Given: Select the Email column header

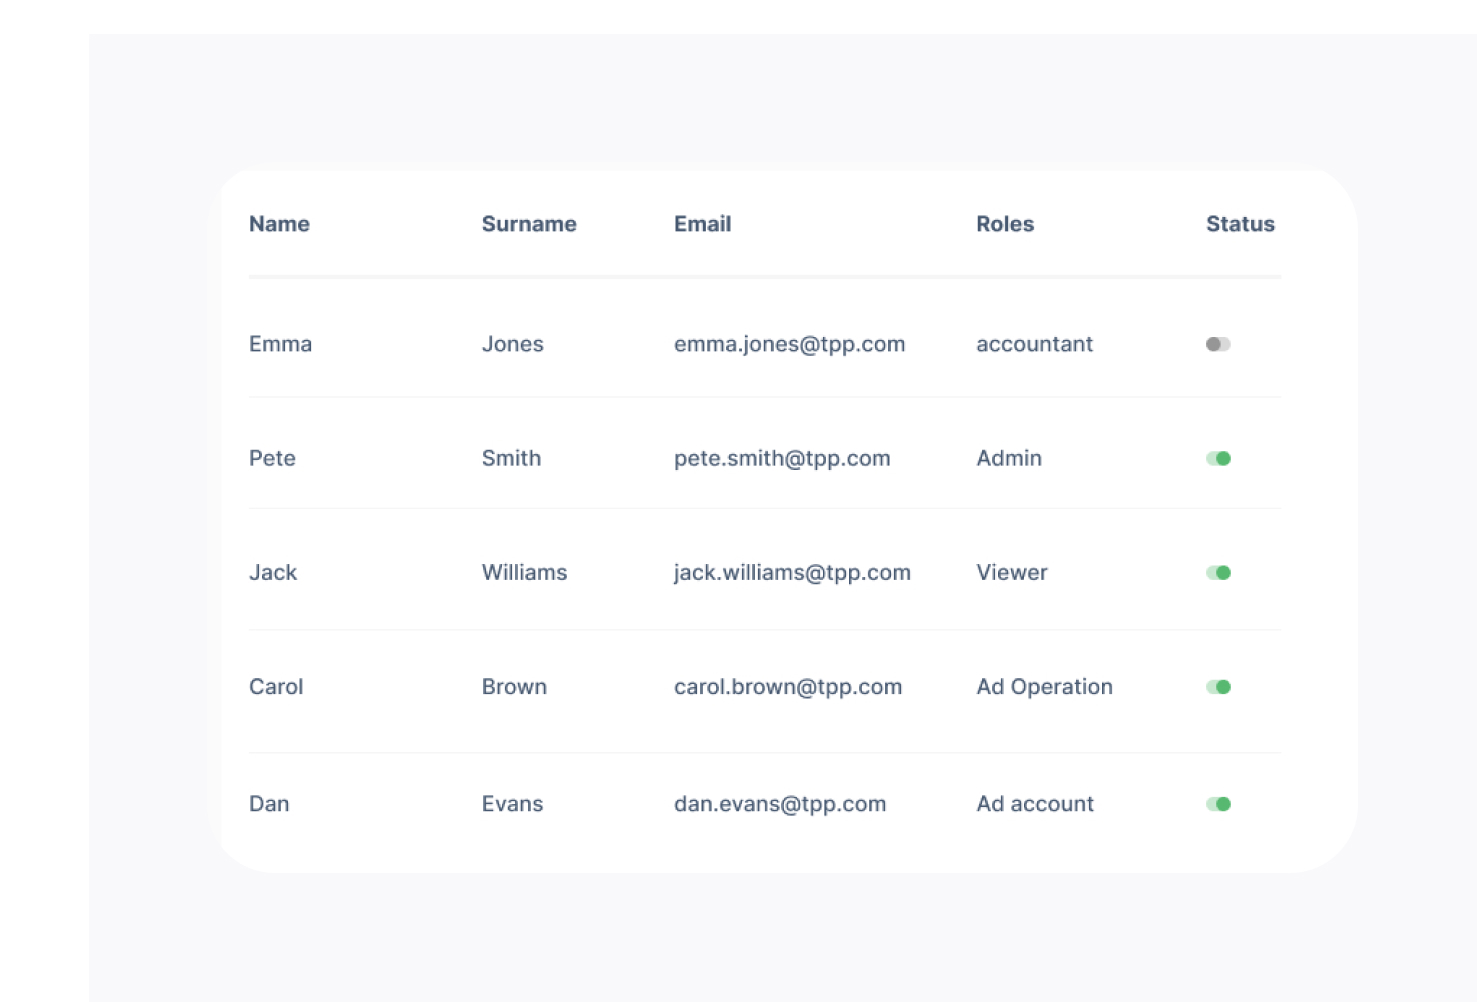Looking at the screenshot, I should (x=702, y=224).
